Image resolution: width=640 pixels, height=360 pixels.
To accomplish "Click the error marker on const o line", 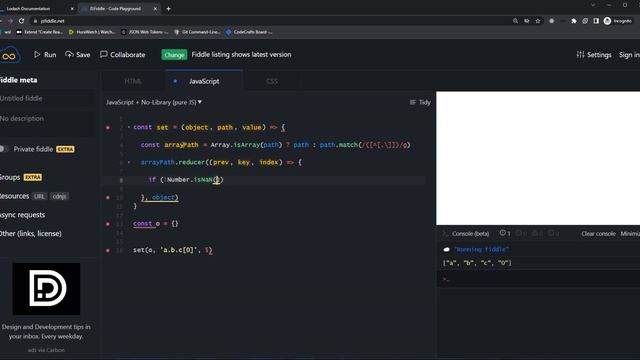I will tap(108, 224).
